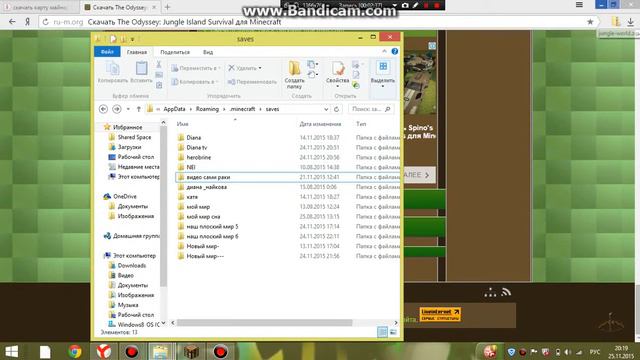This screenshot has width=640, height=360.
Task: Click the Windows Start button
Action: 11,351
